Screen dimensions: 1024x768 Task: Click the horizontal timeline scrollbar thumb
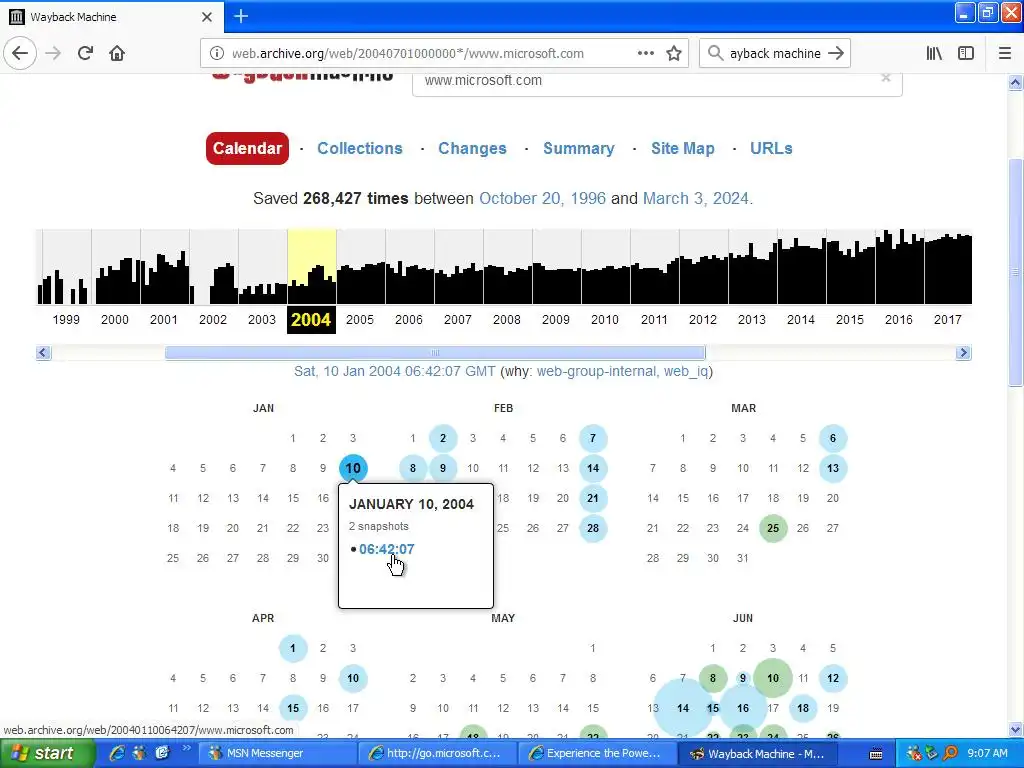435,353
